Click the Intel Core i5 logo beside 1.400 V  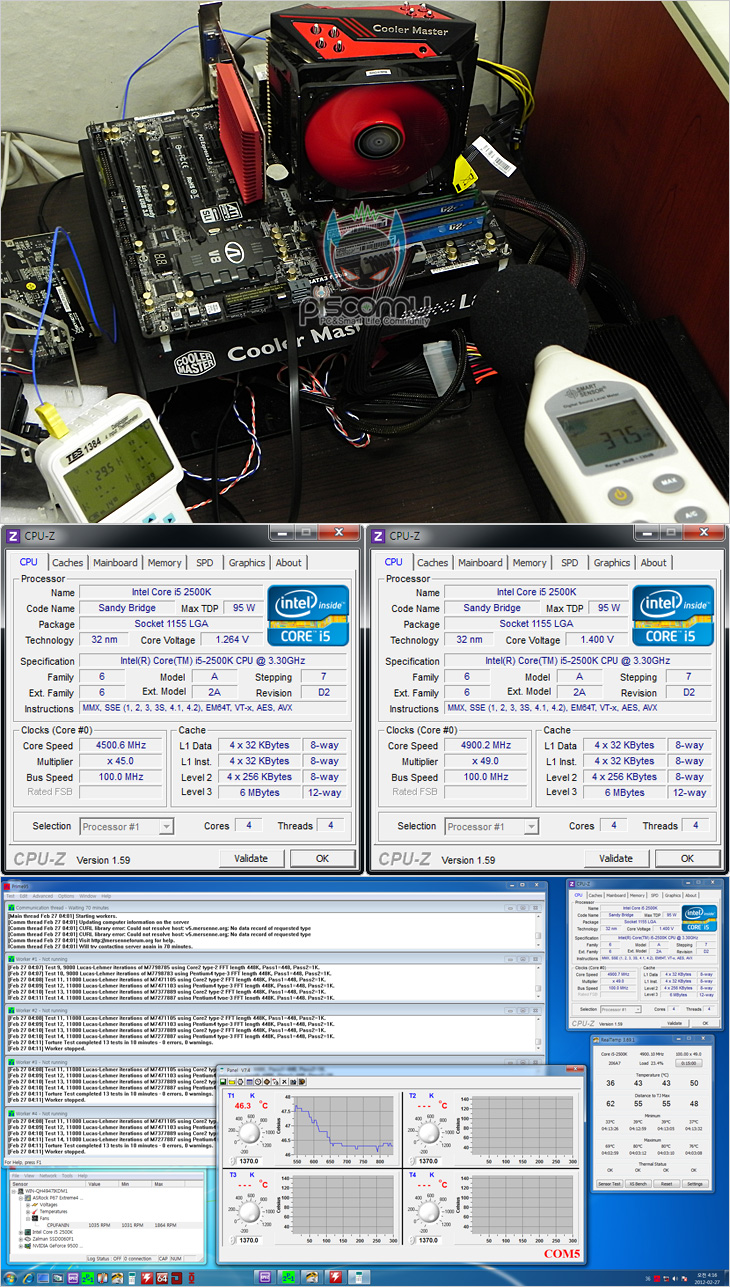673,616
